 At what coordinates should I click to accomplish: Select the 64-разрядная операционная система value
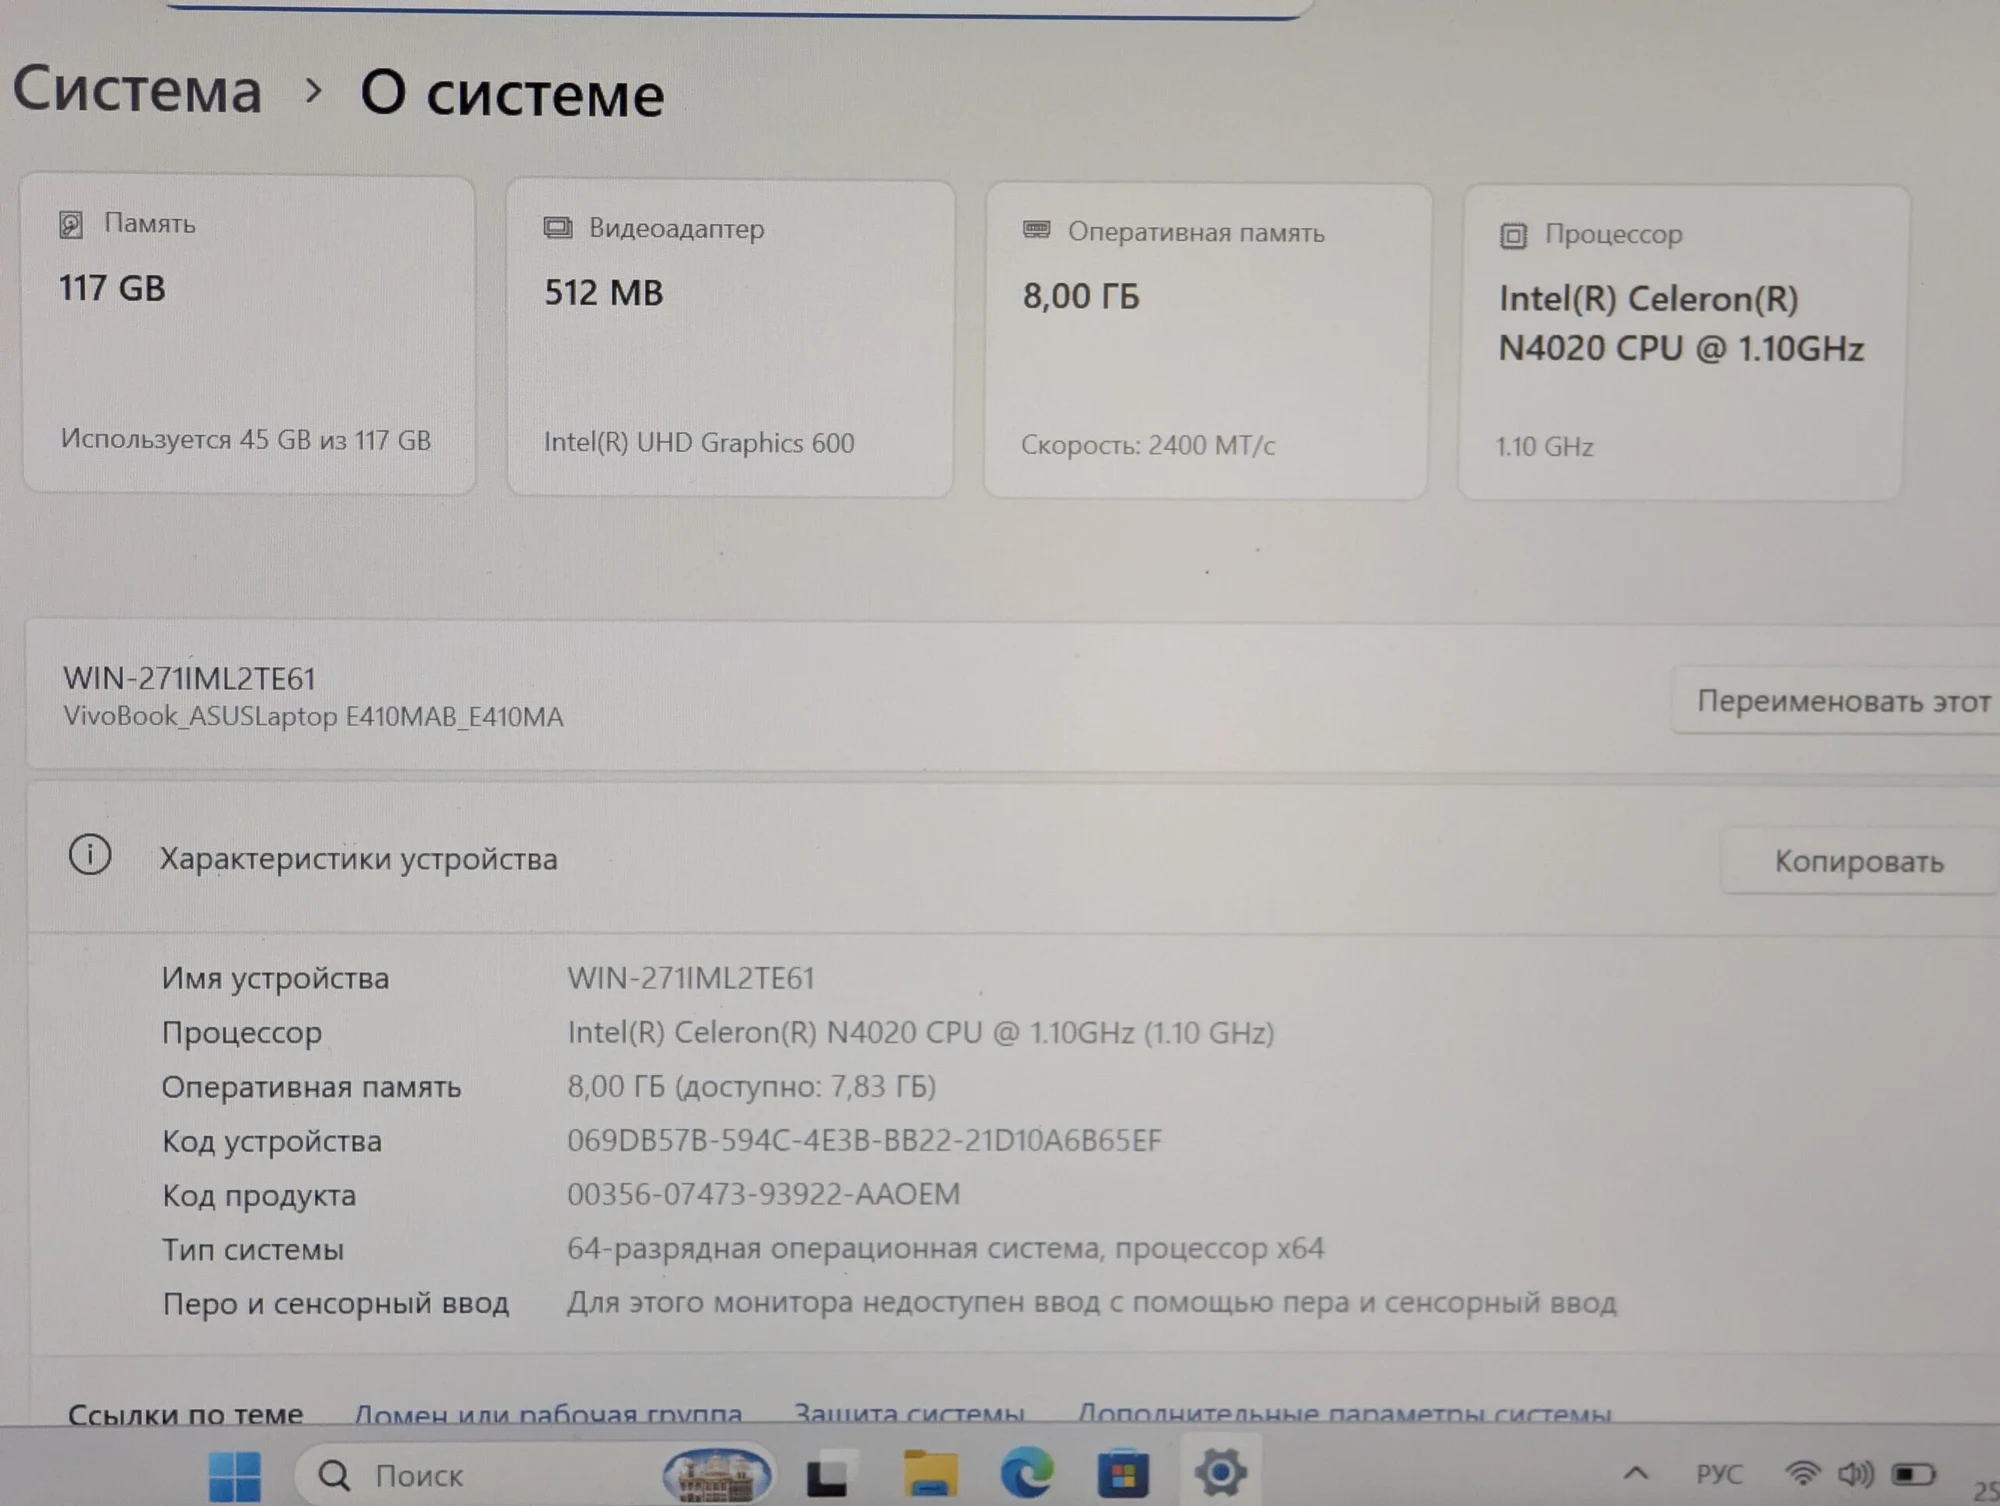[945, 1248]
